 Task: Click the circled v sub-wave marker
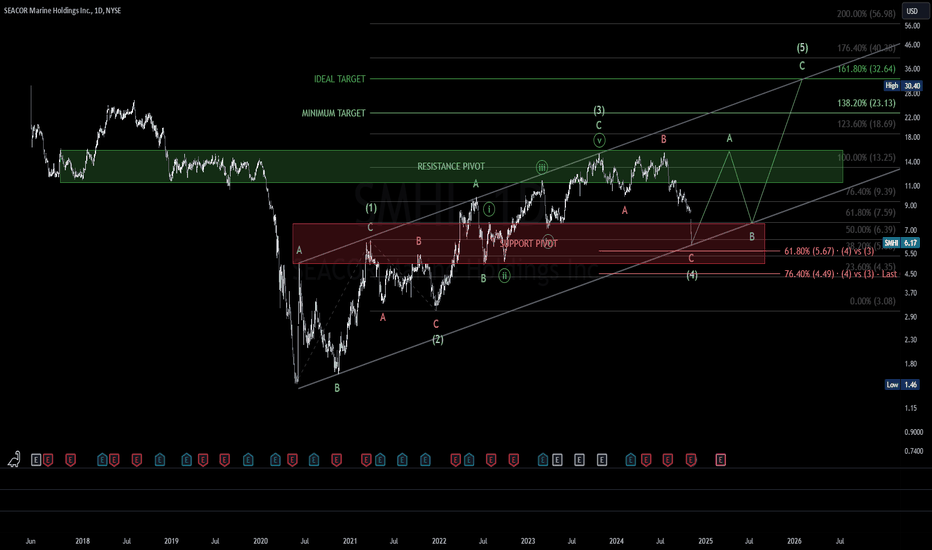[x=599, y=140]
